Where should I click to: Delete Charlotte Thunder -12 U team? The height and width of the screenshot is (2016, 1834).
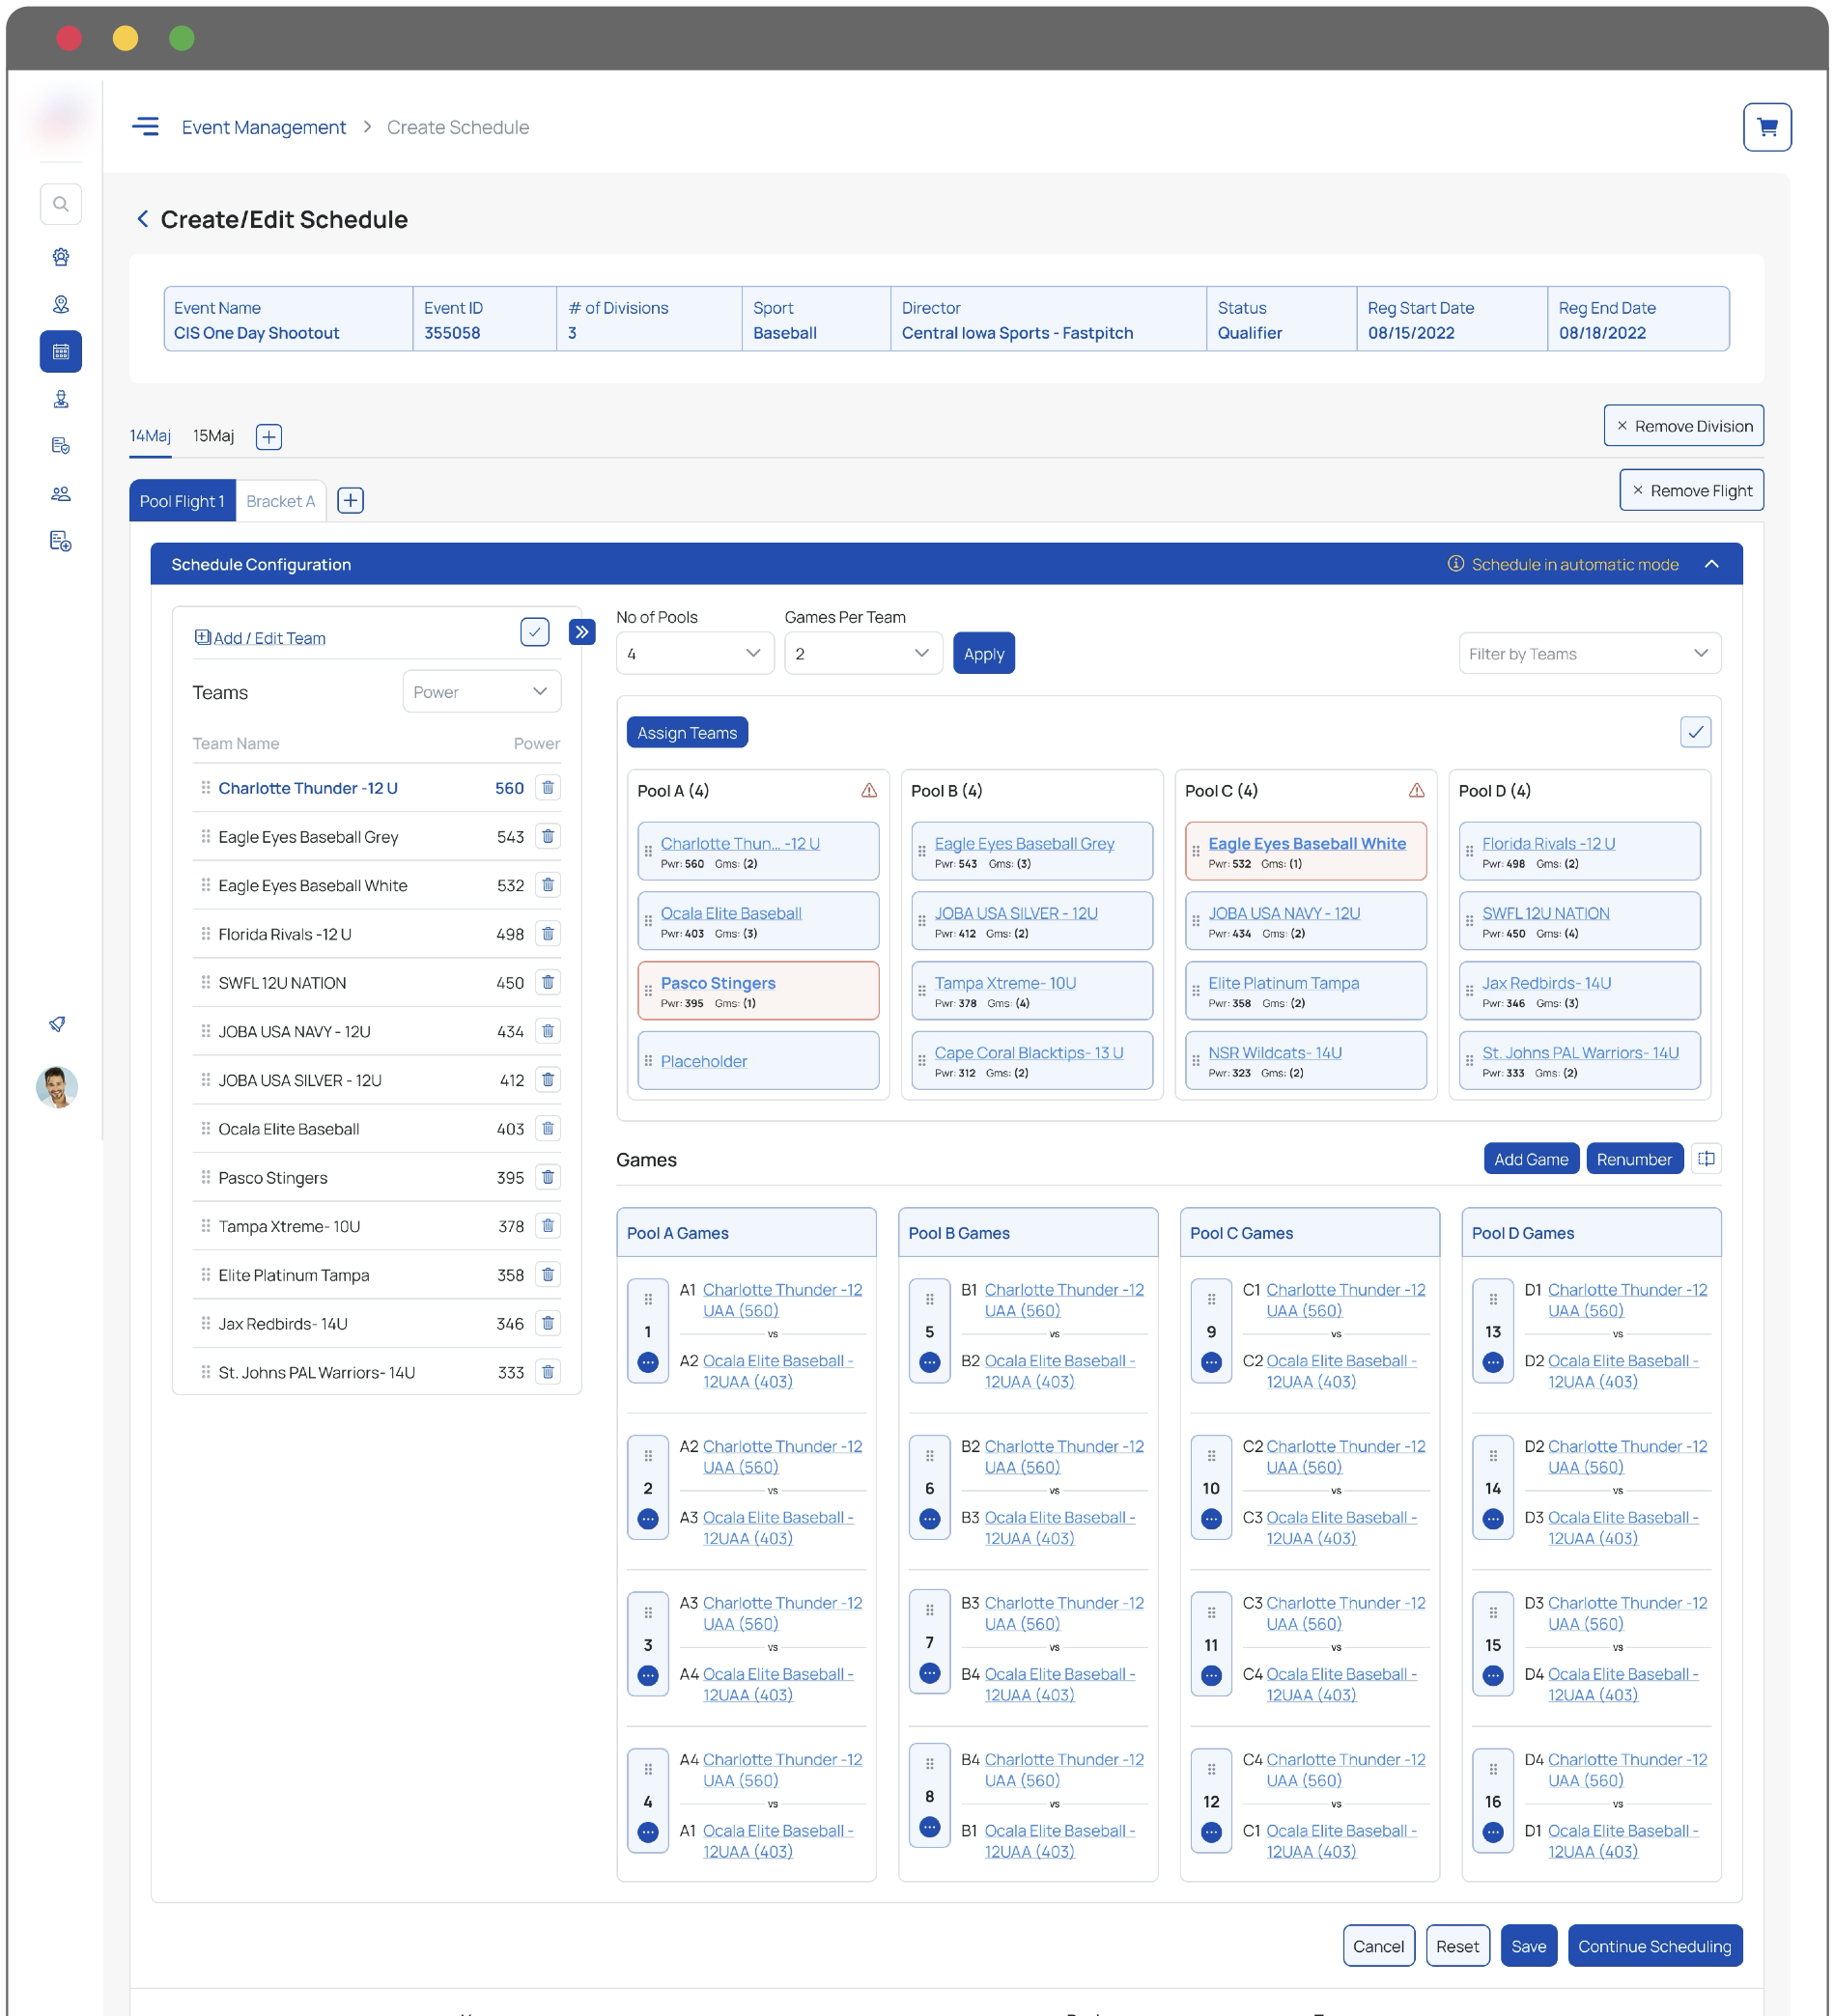click(x=548, y=788)
